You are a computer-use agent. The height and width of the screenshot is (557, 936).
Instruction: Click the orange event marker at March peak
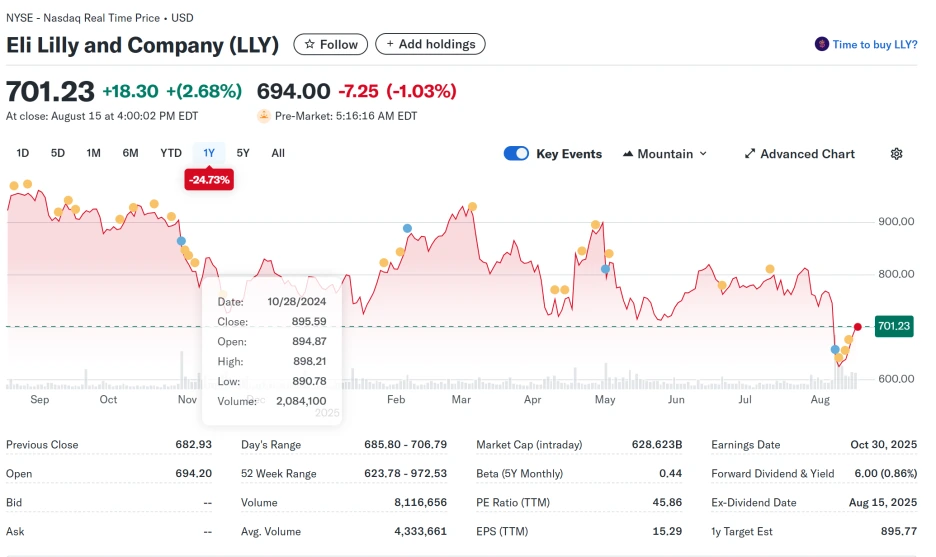pos(472,207)
